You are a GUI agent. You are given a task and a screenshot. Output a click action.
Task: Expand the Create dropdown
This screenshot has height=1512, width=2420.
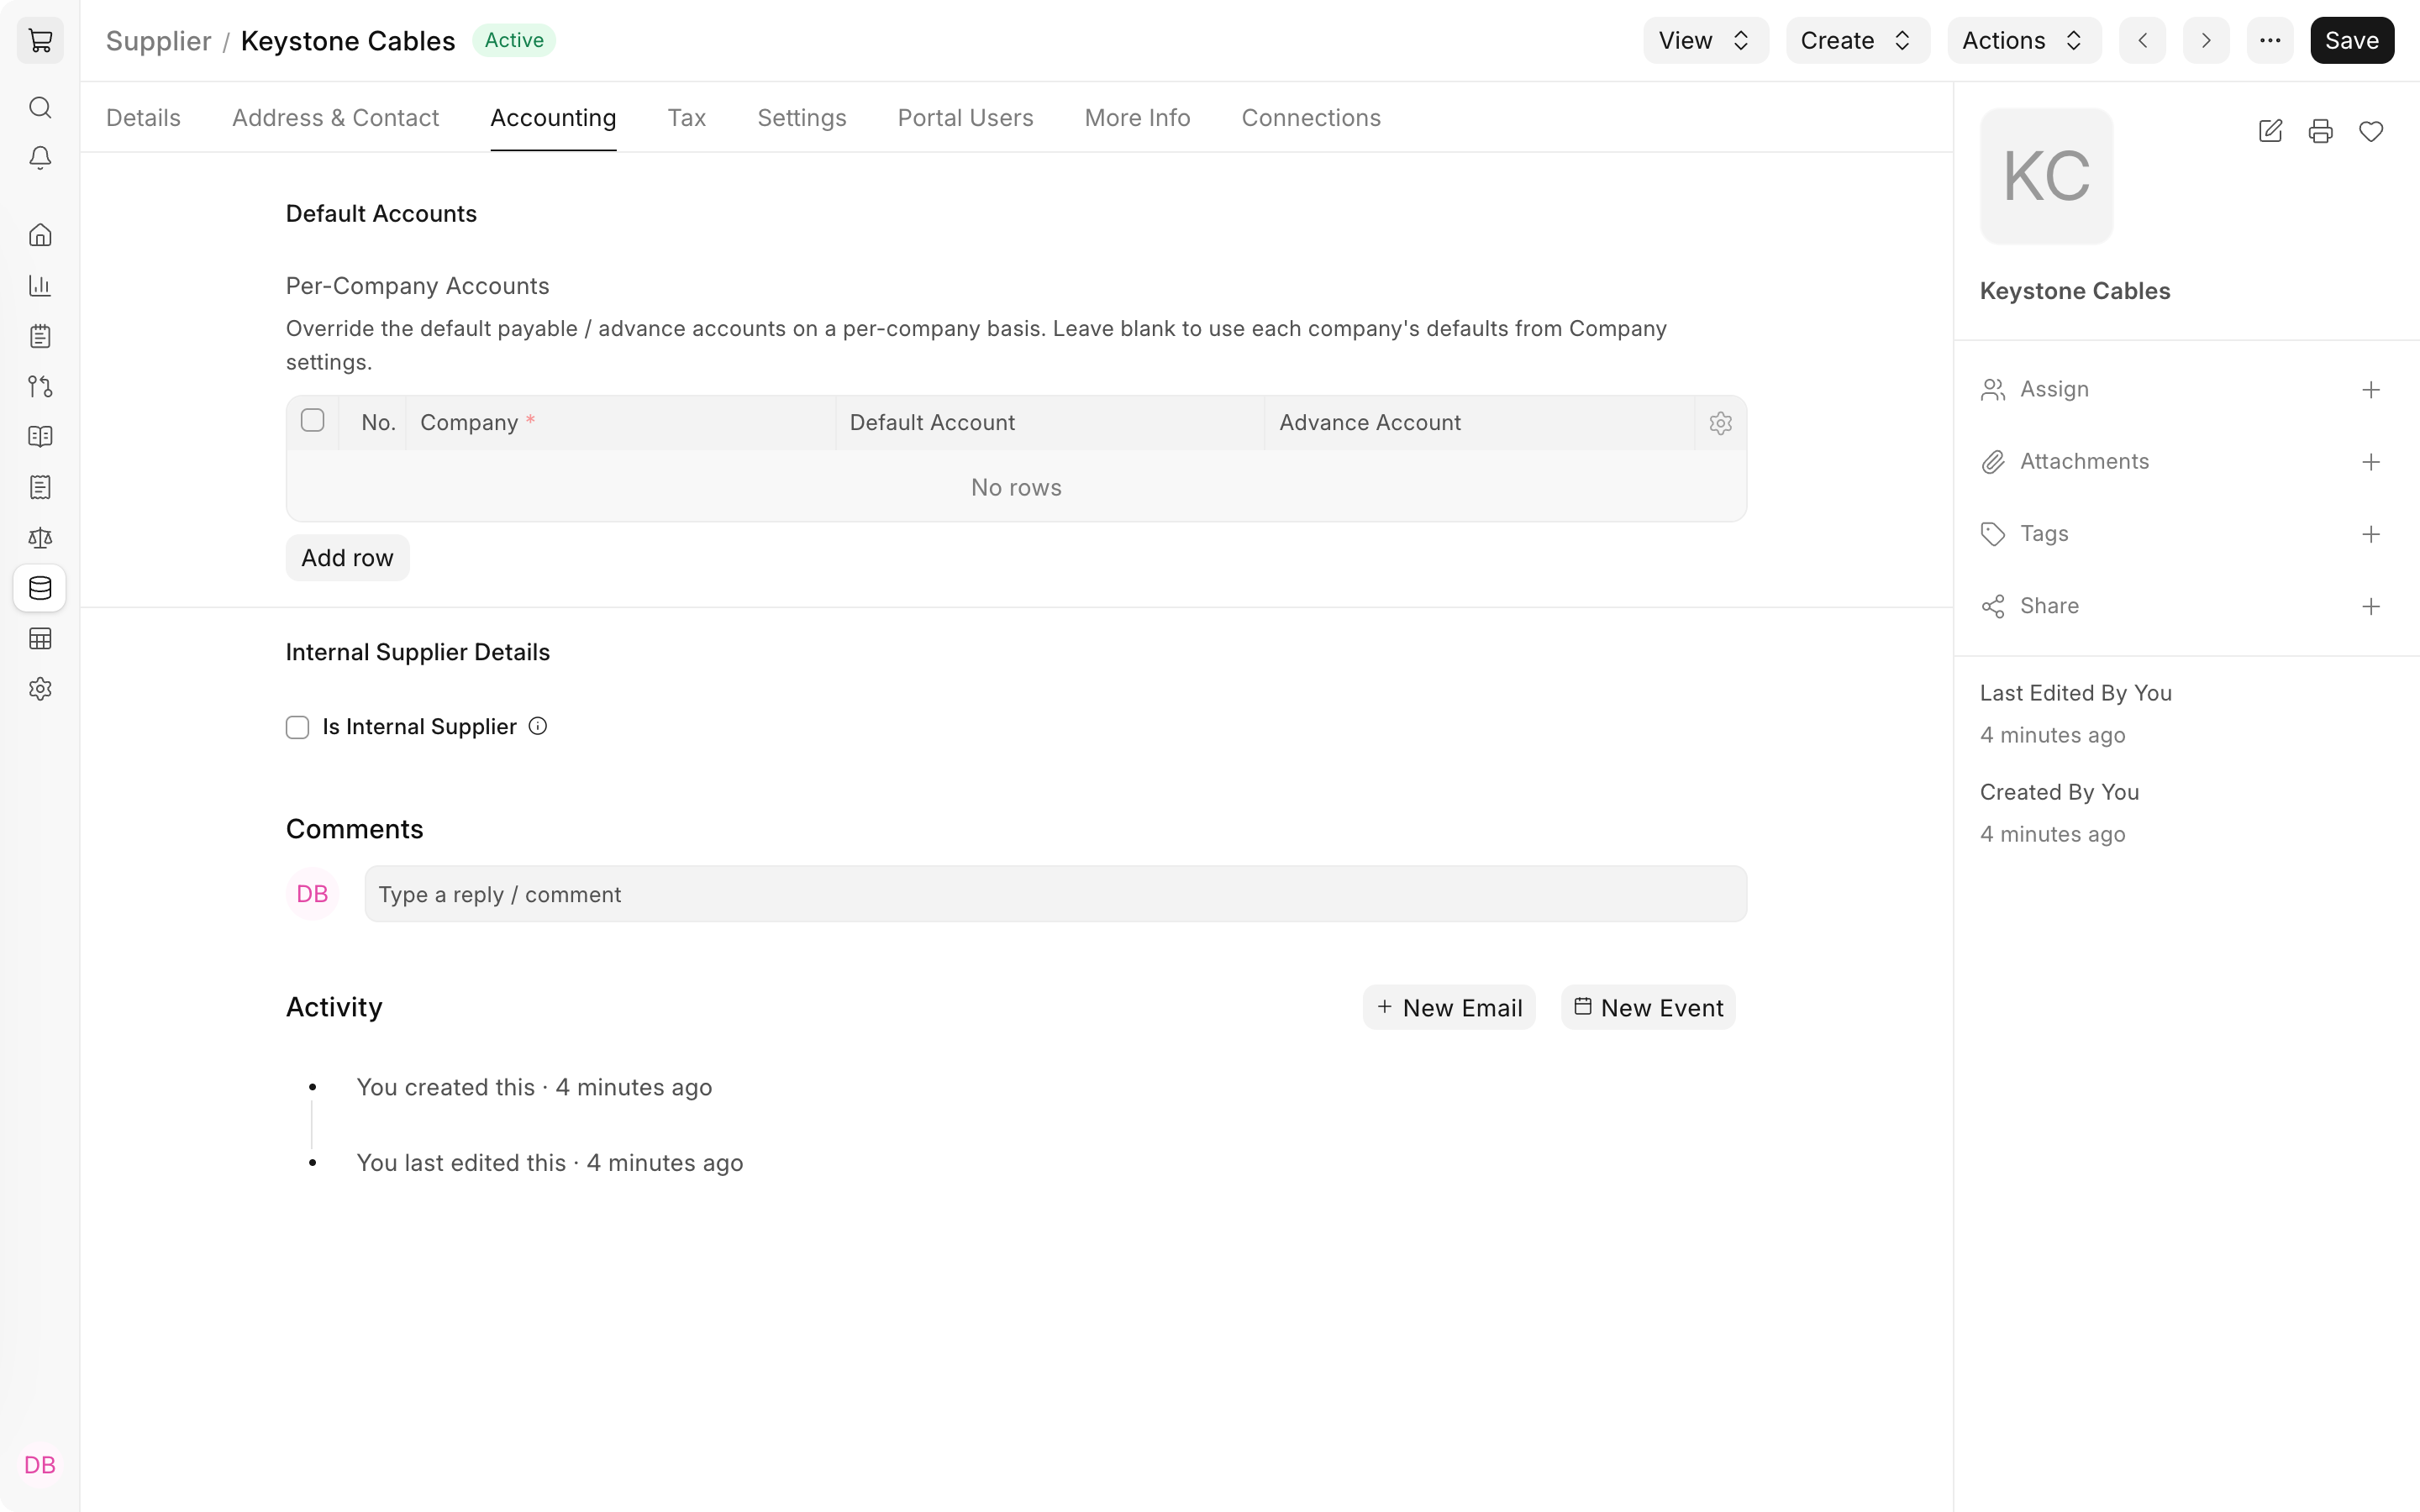point(1858,41)
